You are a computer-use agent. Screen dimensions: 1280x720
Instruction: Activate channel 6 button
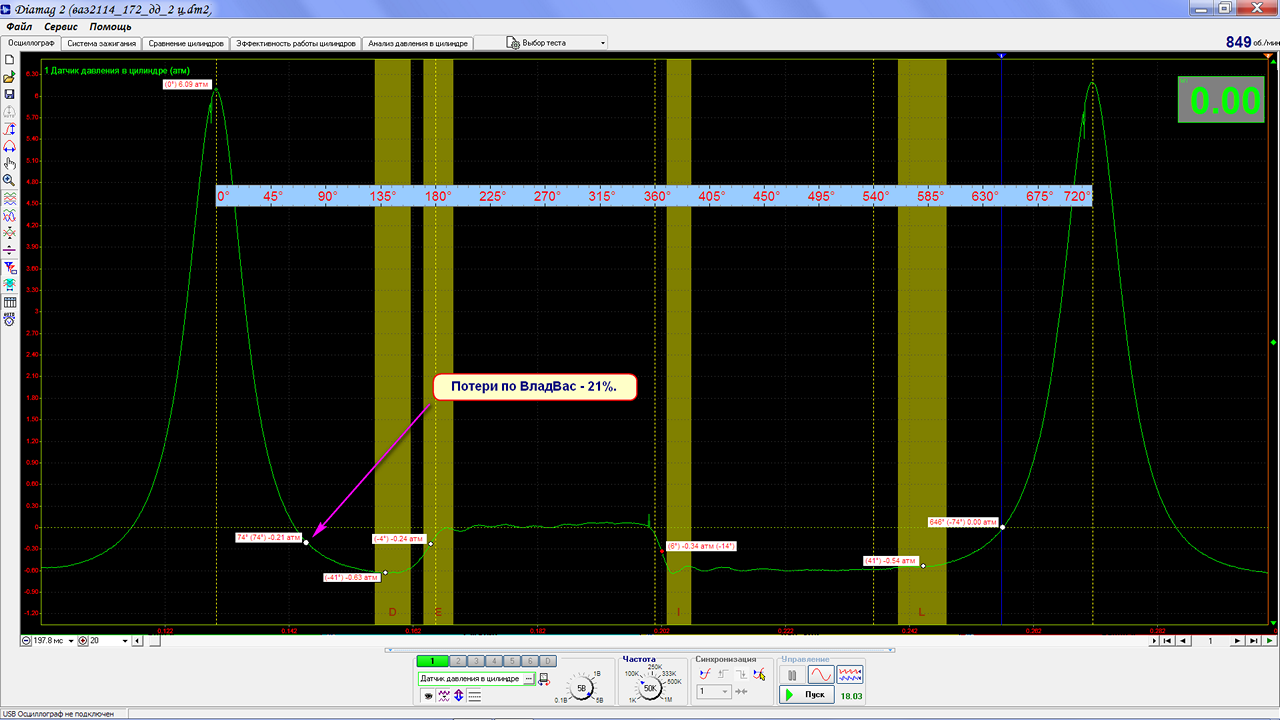tap(530, 660)
